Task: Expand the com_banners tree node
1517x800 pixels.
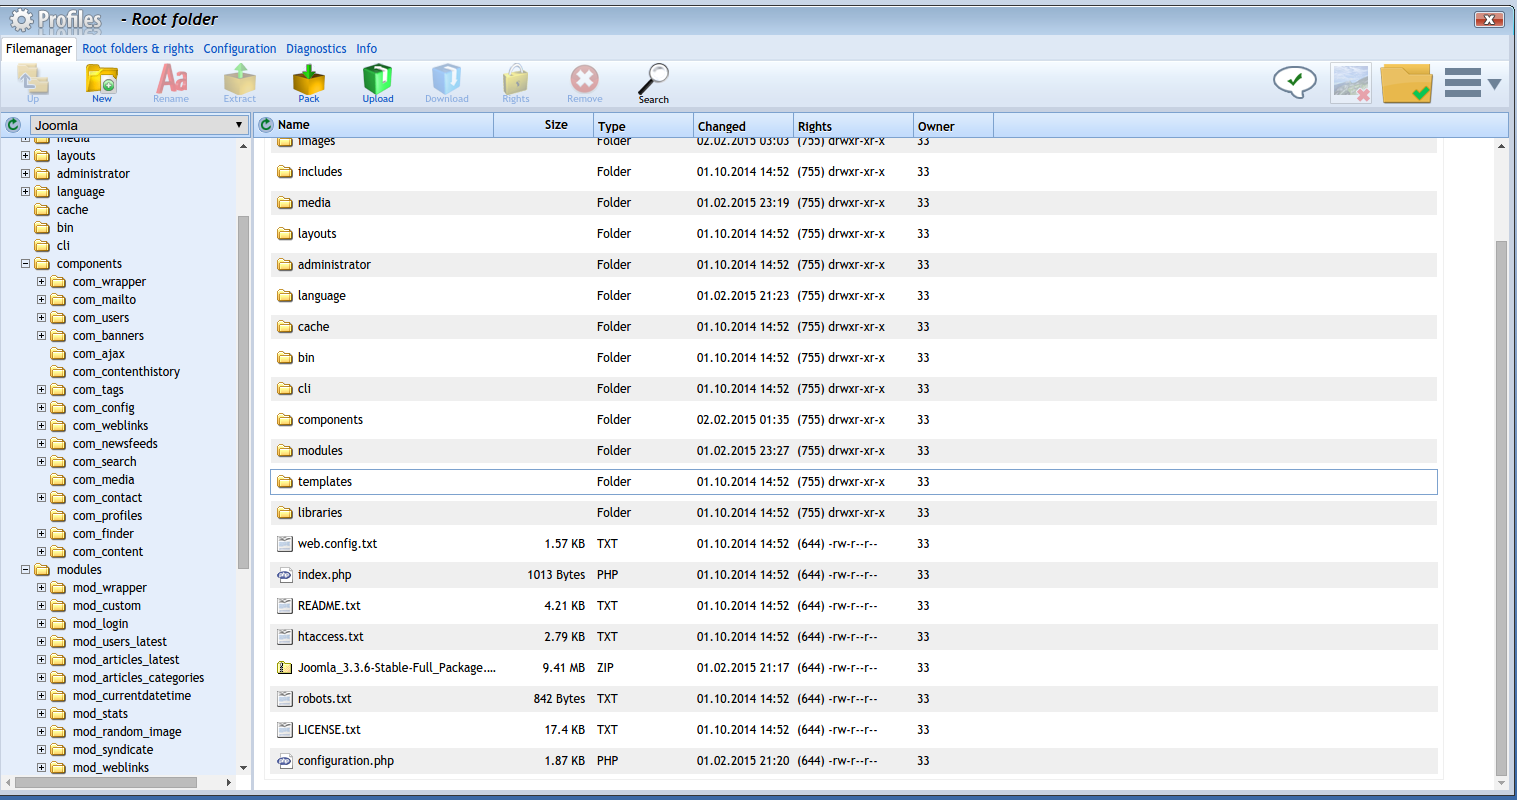Action: pyautogui.click(x=42, y=336)
